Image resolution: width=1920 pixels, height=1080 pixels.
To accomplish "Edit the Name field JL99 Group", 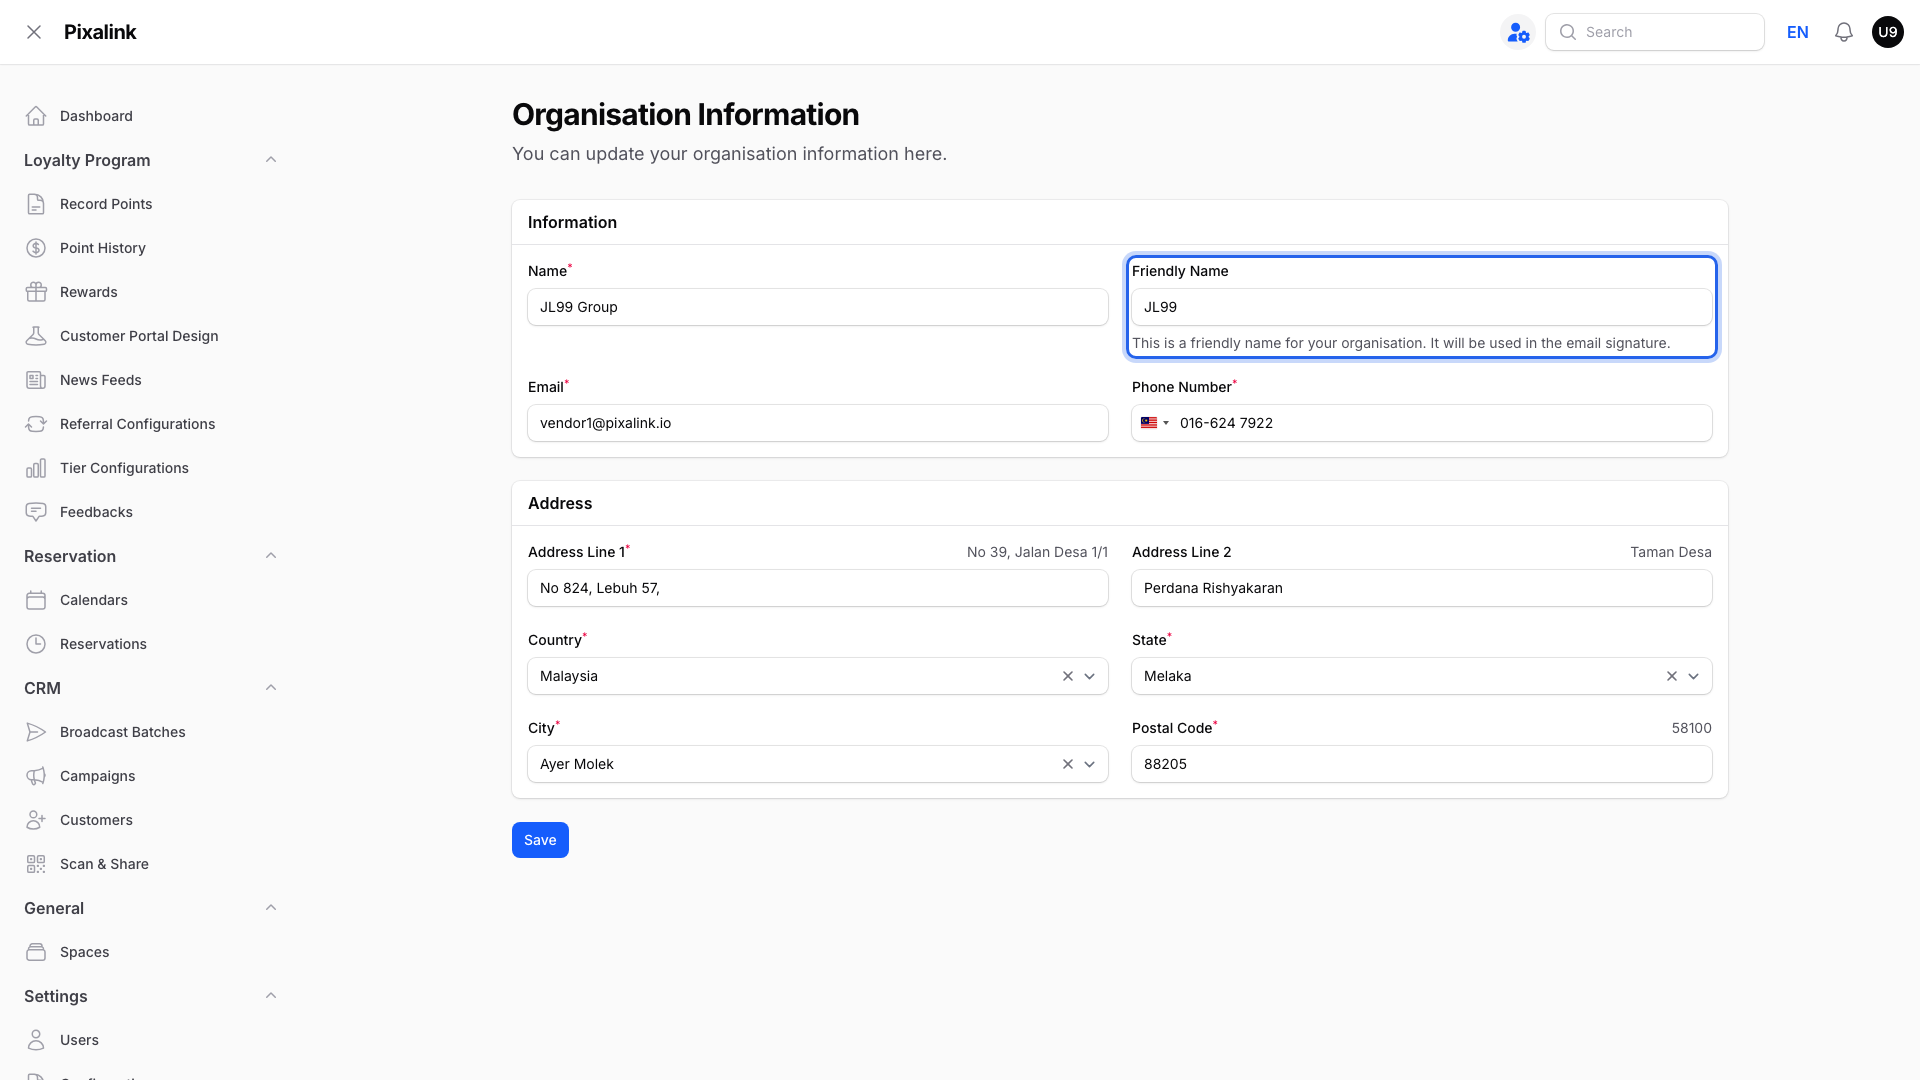I will [818, 307].
